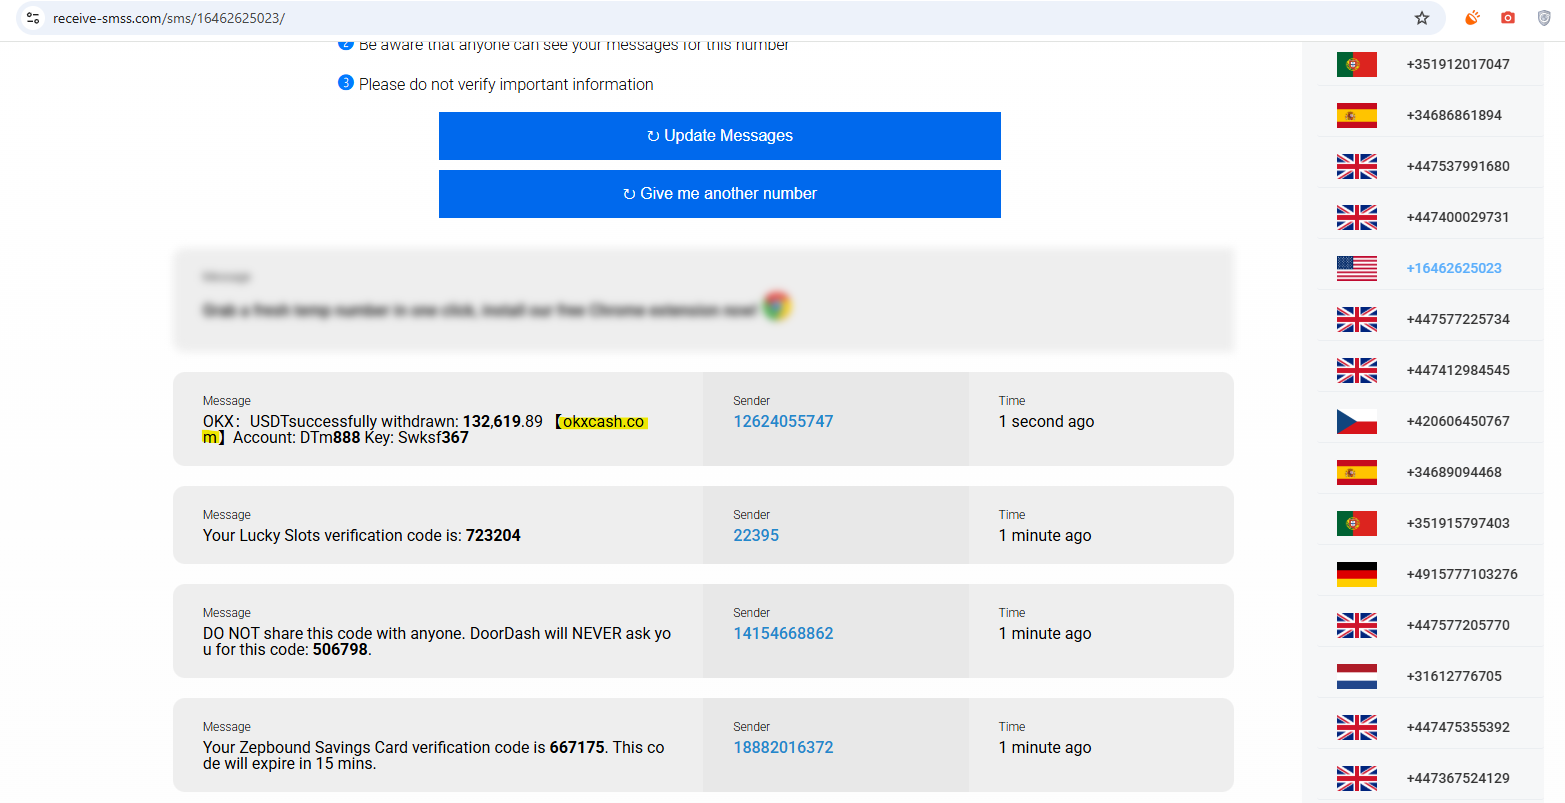Click the browser address bar URL
Screen dimensions: 1565x803
(169, 18)
